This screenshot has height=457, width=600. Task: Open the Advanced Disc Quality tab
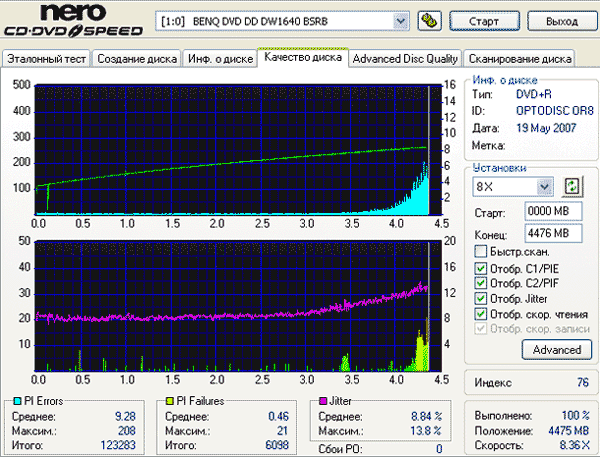tap(405, 59)
